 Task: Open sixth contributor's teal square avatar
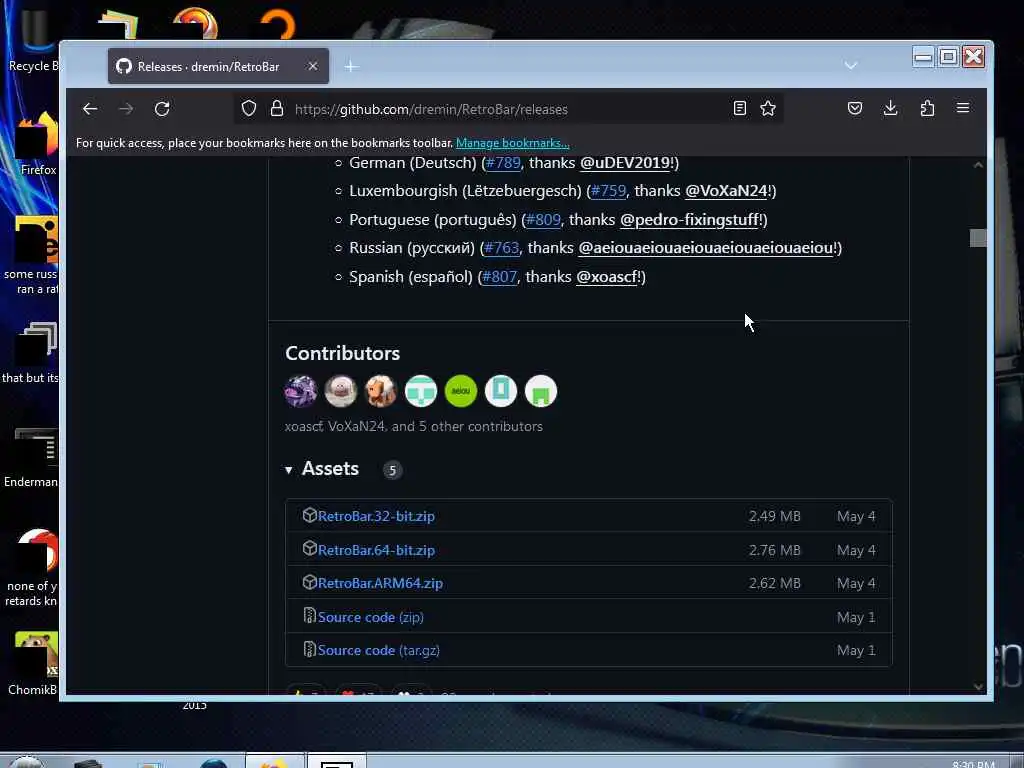(x=501, y=391)
